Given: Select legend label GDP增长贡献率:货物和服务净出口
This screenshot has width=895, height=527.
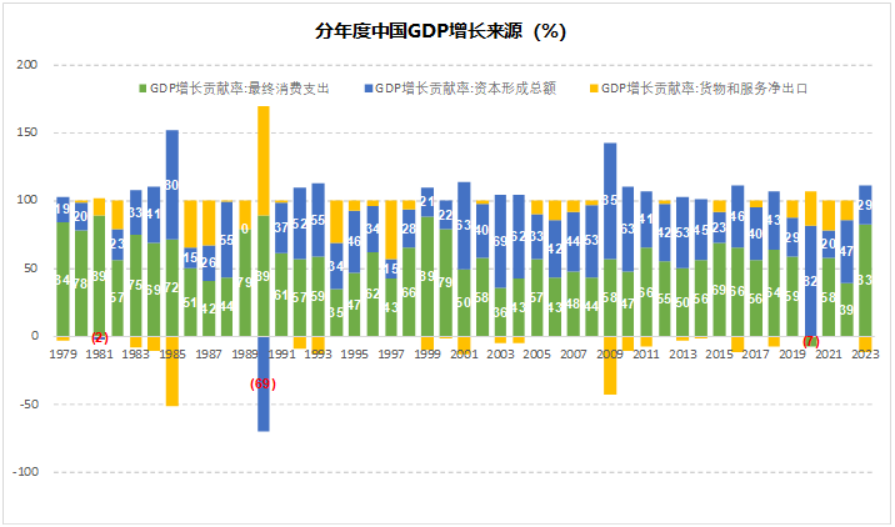Looking at the screenshot, I should [704, 88].
